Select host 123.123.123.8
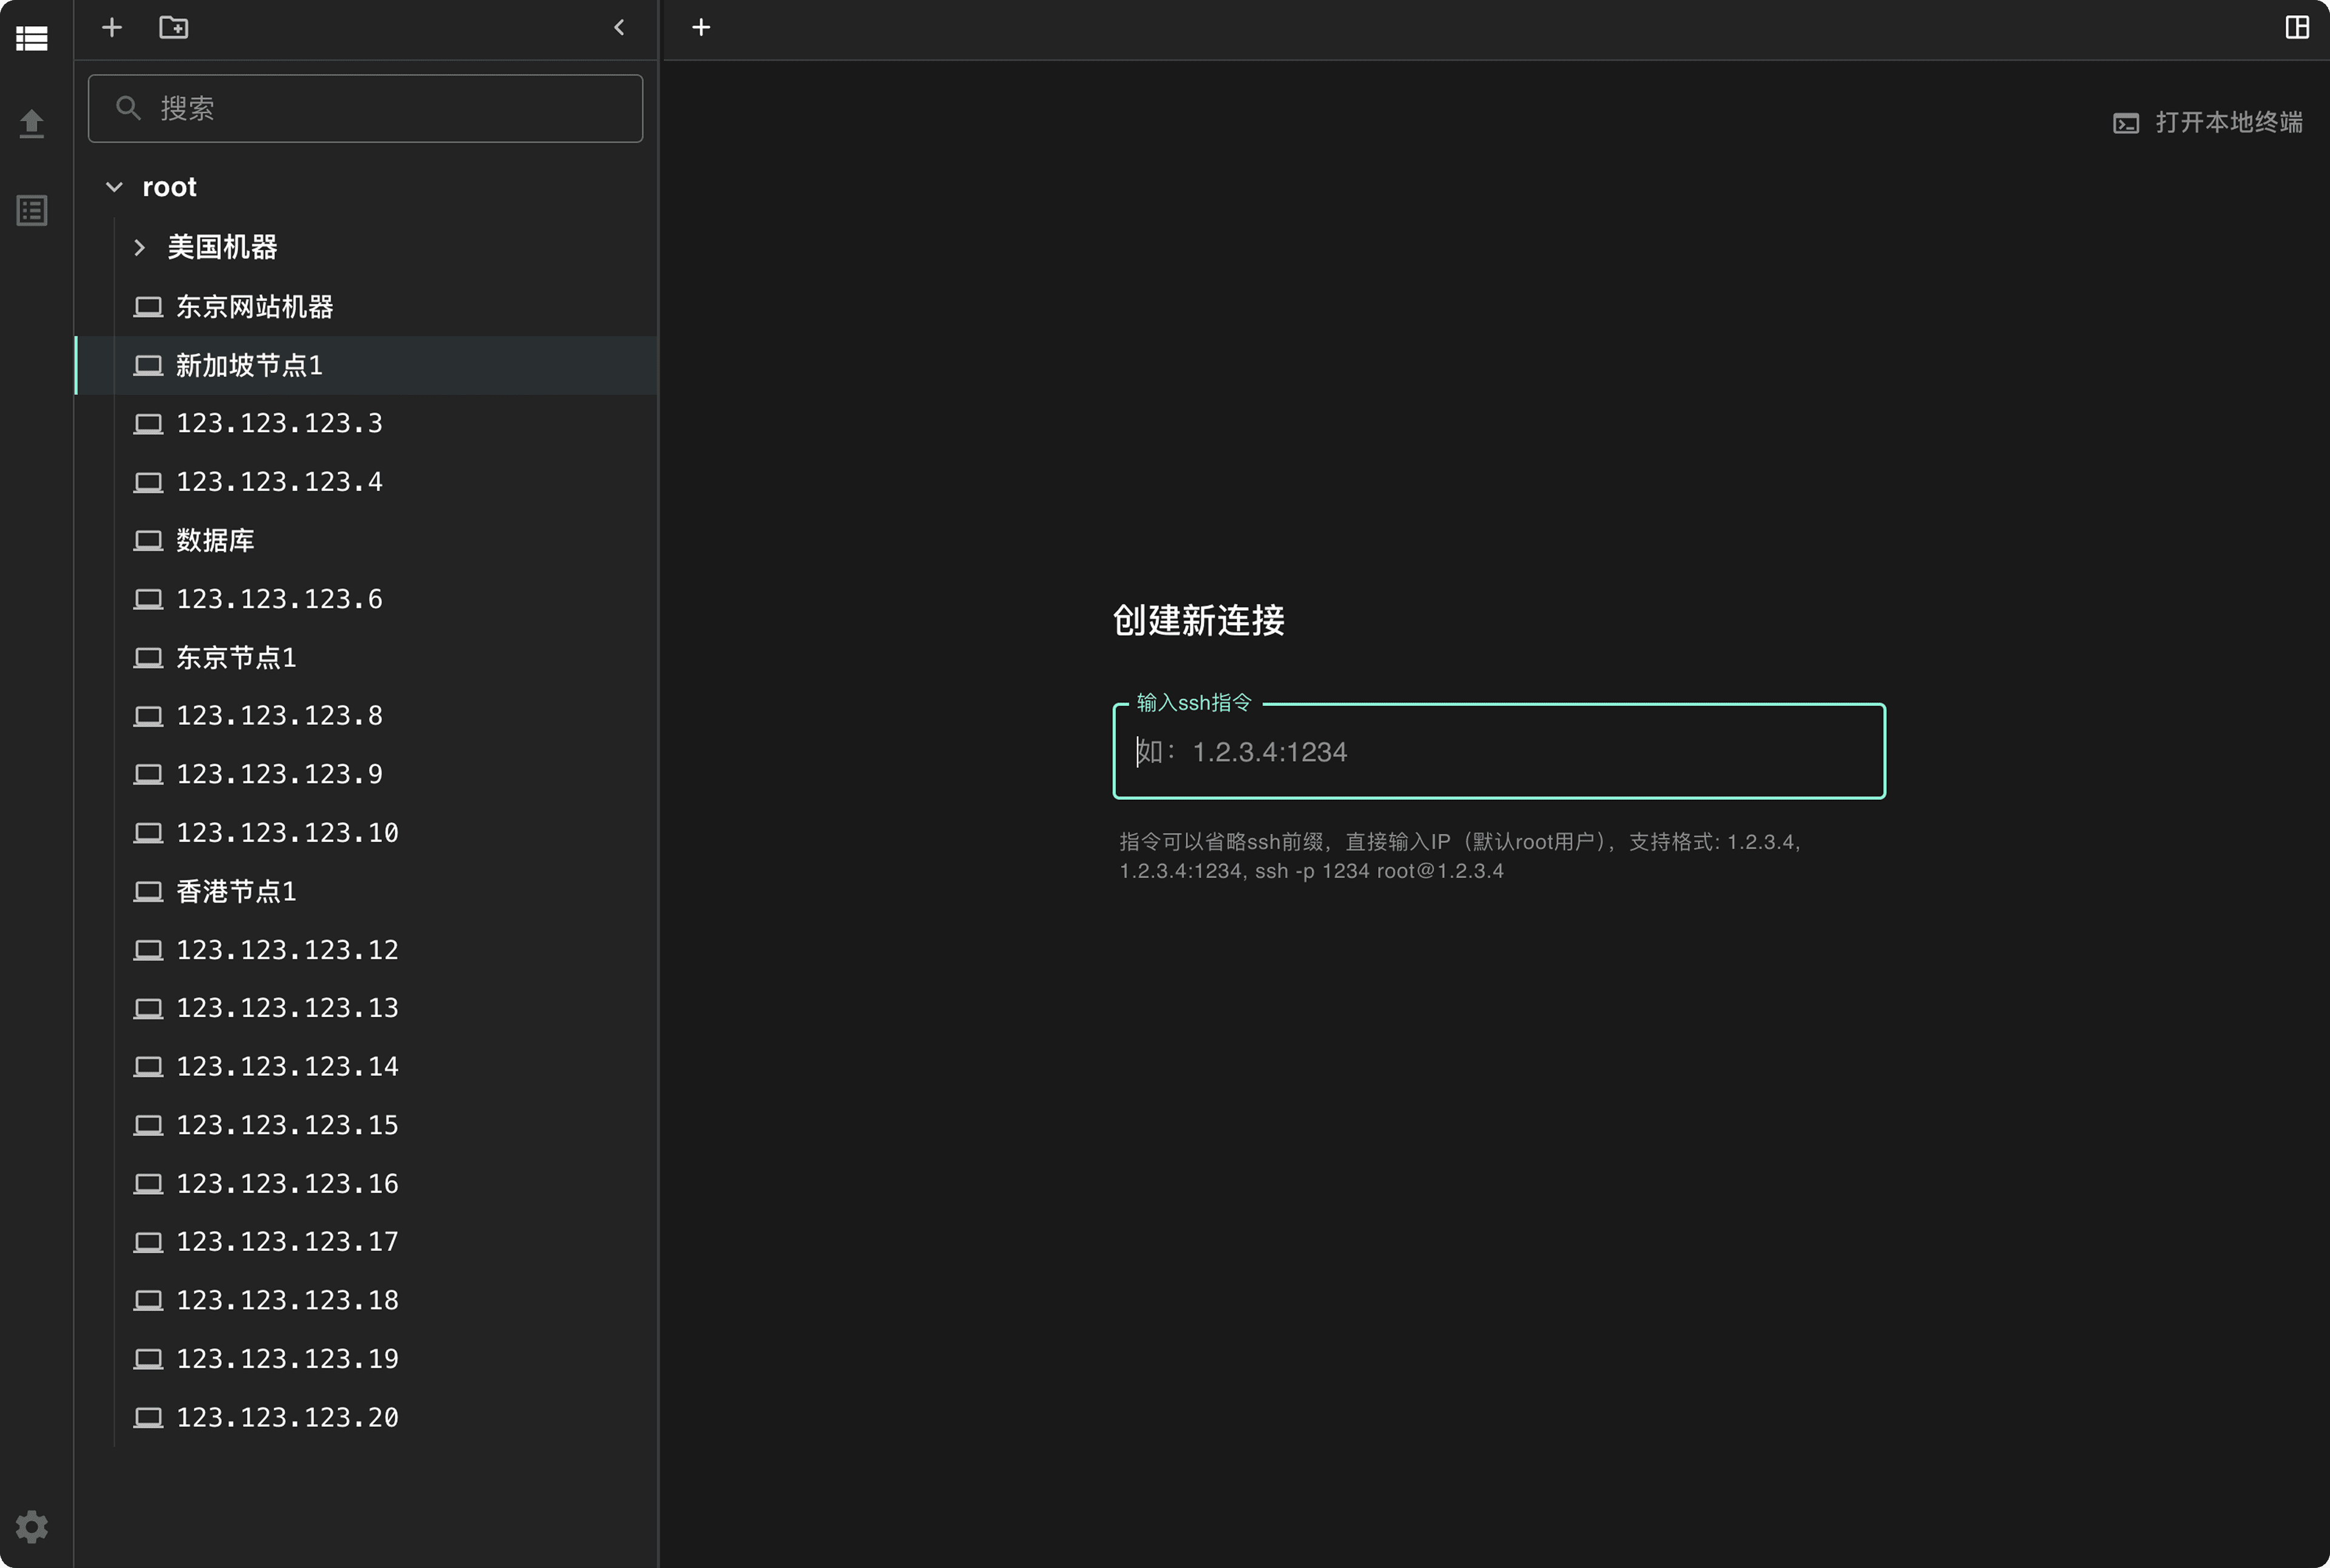Viewport: 2330px width, 1568px height. (x=366, y=716)
